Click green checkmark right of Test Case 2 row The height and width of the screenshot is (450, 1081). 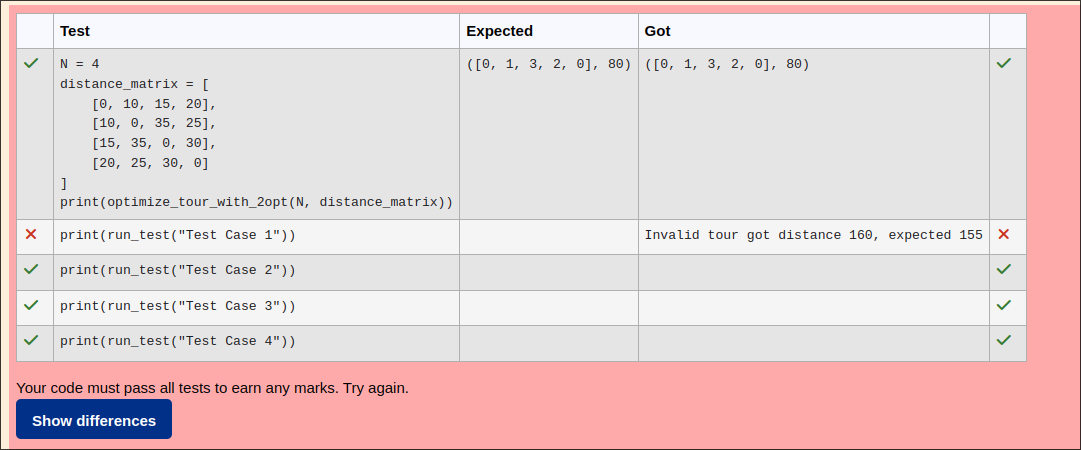coord(1004,269)
